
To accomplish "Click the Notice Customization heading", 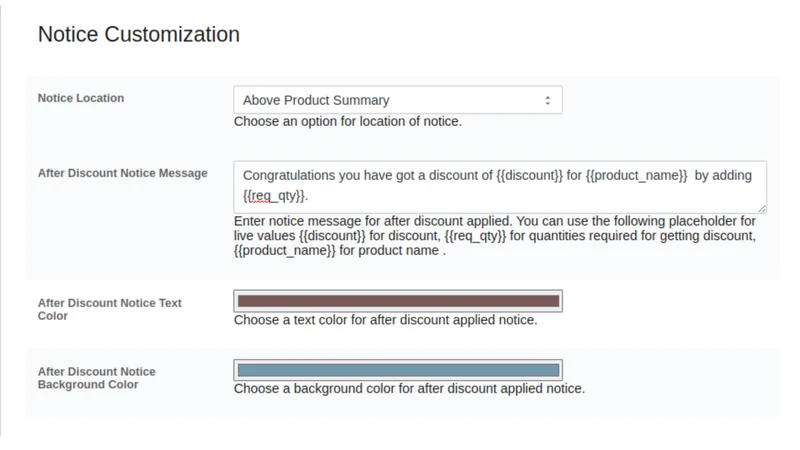I will [x=139, y=34].
